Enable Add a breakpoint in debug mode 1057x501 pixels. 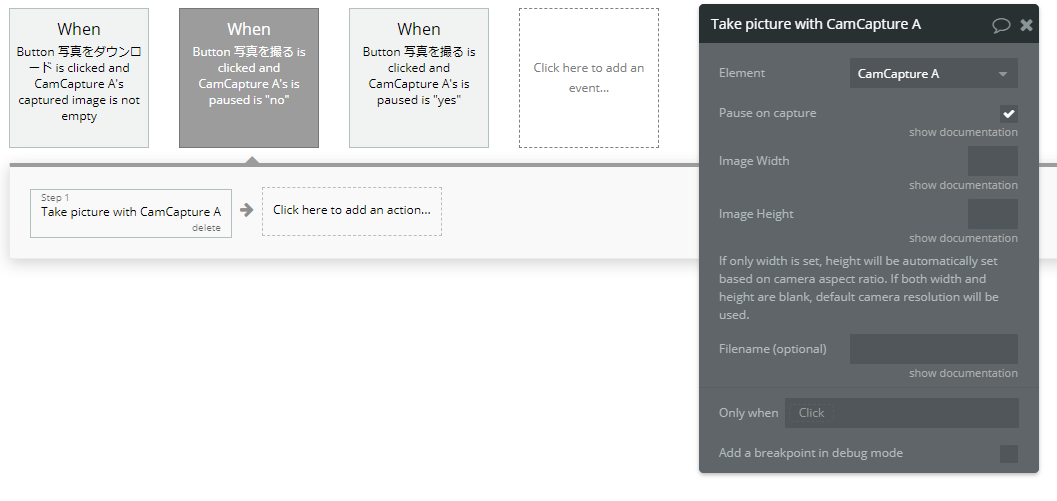tap(1008, 454)
